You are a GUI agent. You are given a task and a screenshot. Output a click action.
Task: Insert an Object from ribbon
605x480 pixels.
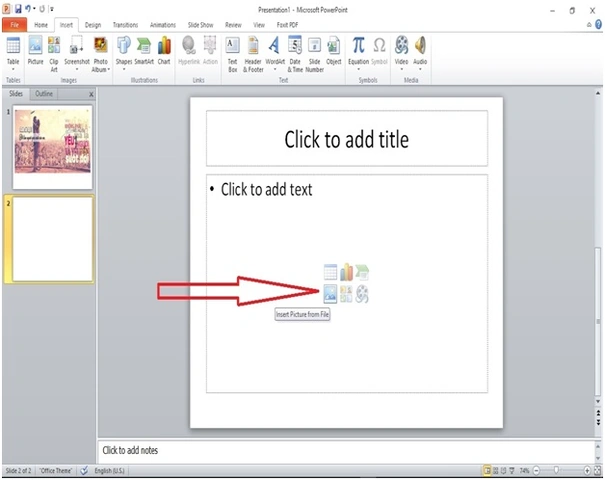click(x=334, y=50)
